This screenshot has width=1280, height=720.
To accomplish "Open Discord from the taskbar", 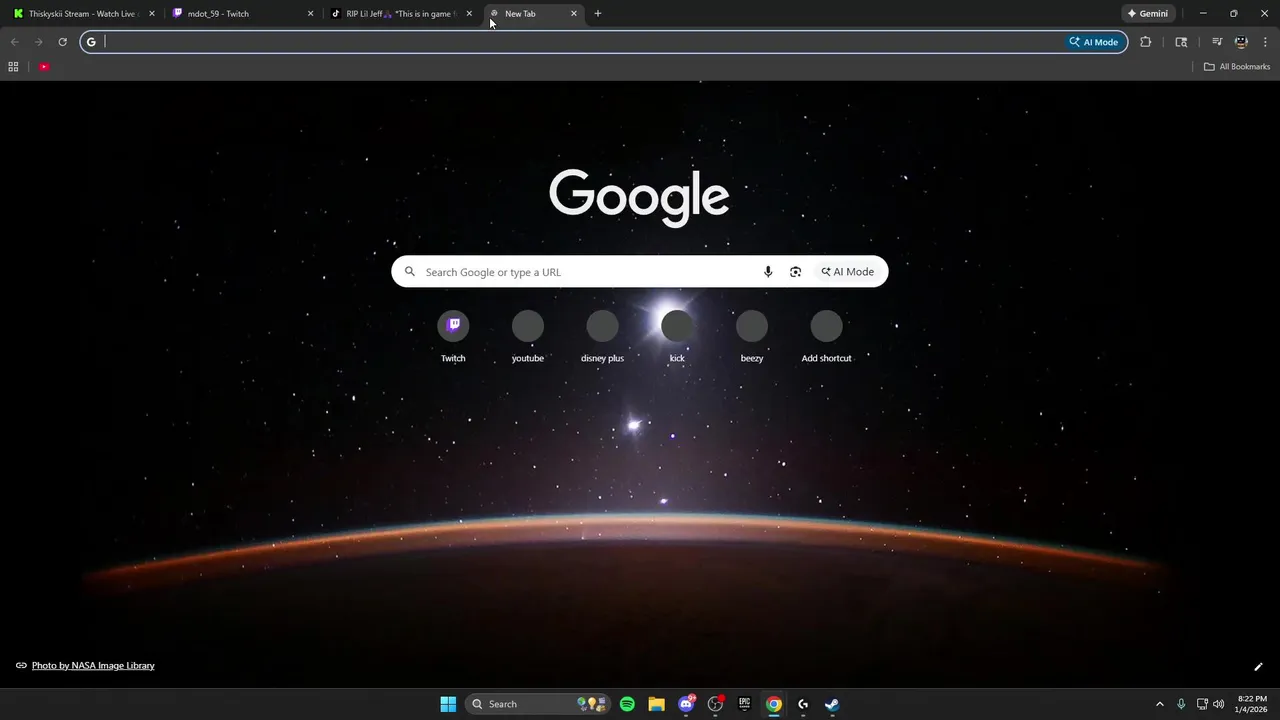I will (x=686, y=704).
